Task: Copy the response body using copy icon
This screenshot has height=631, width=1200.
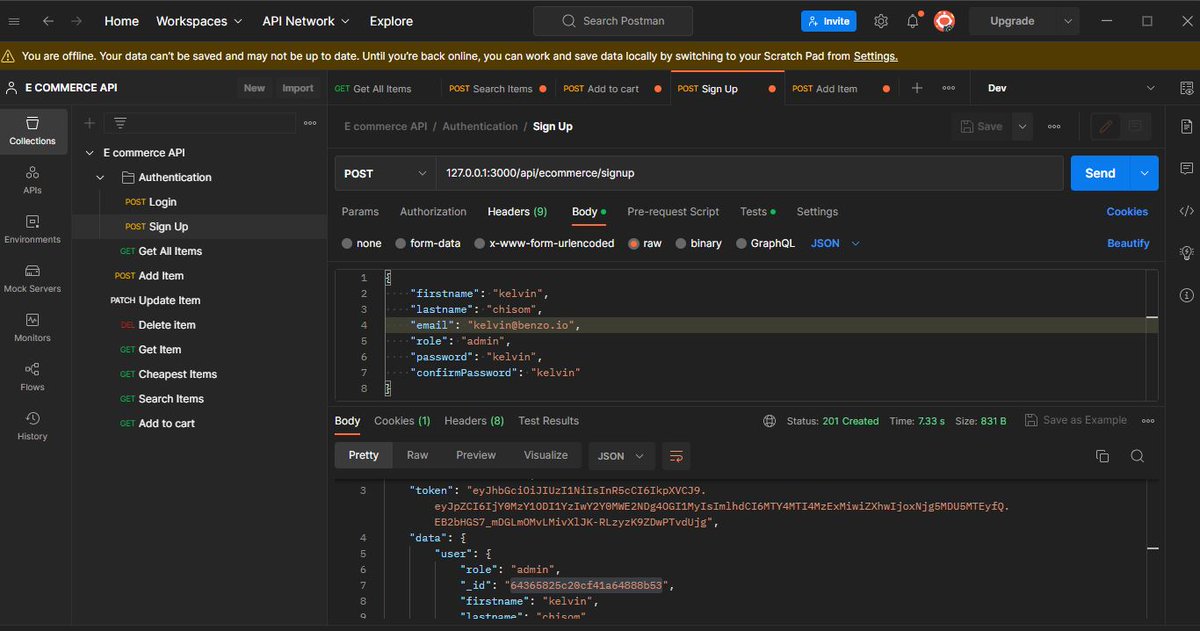Action: (1102, 455)
